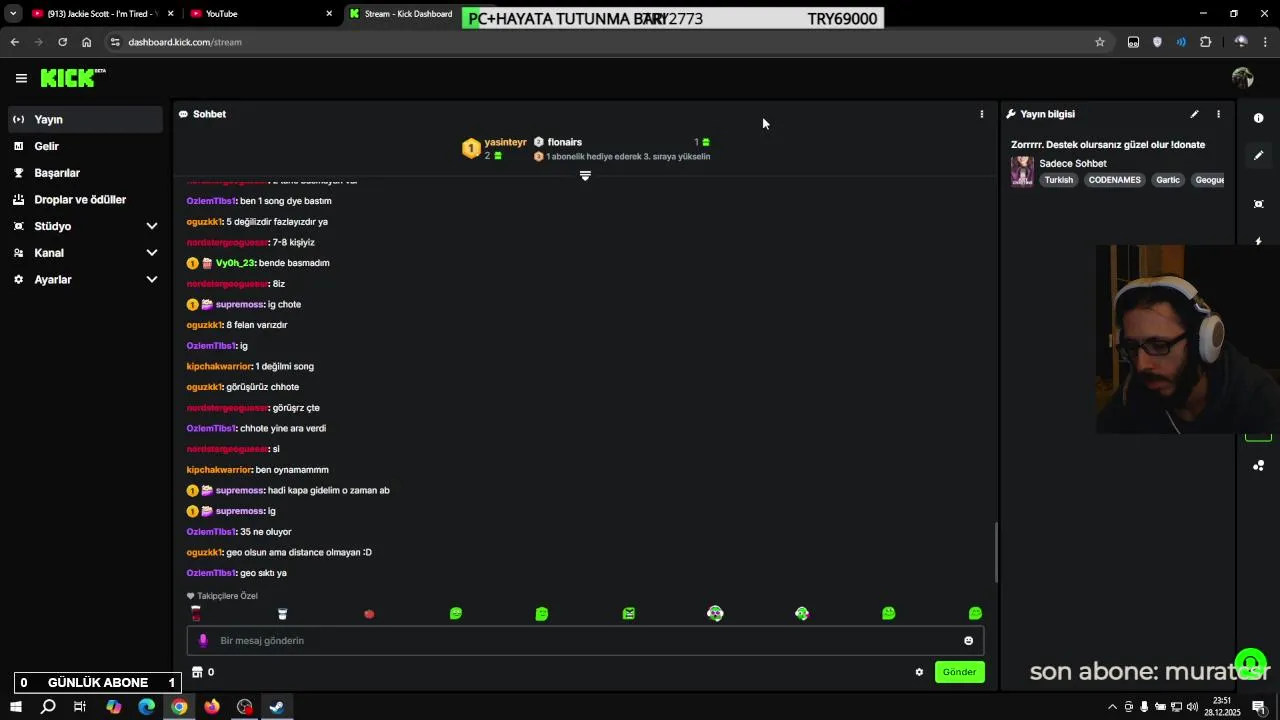Pick the red tomato emote
Image resolution: width=1280 pixels, height=720 pixels.
point(369,614)
